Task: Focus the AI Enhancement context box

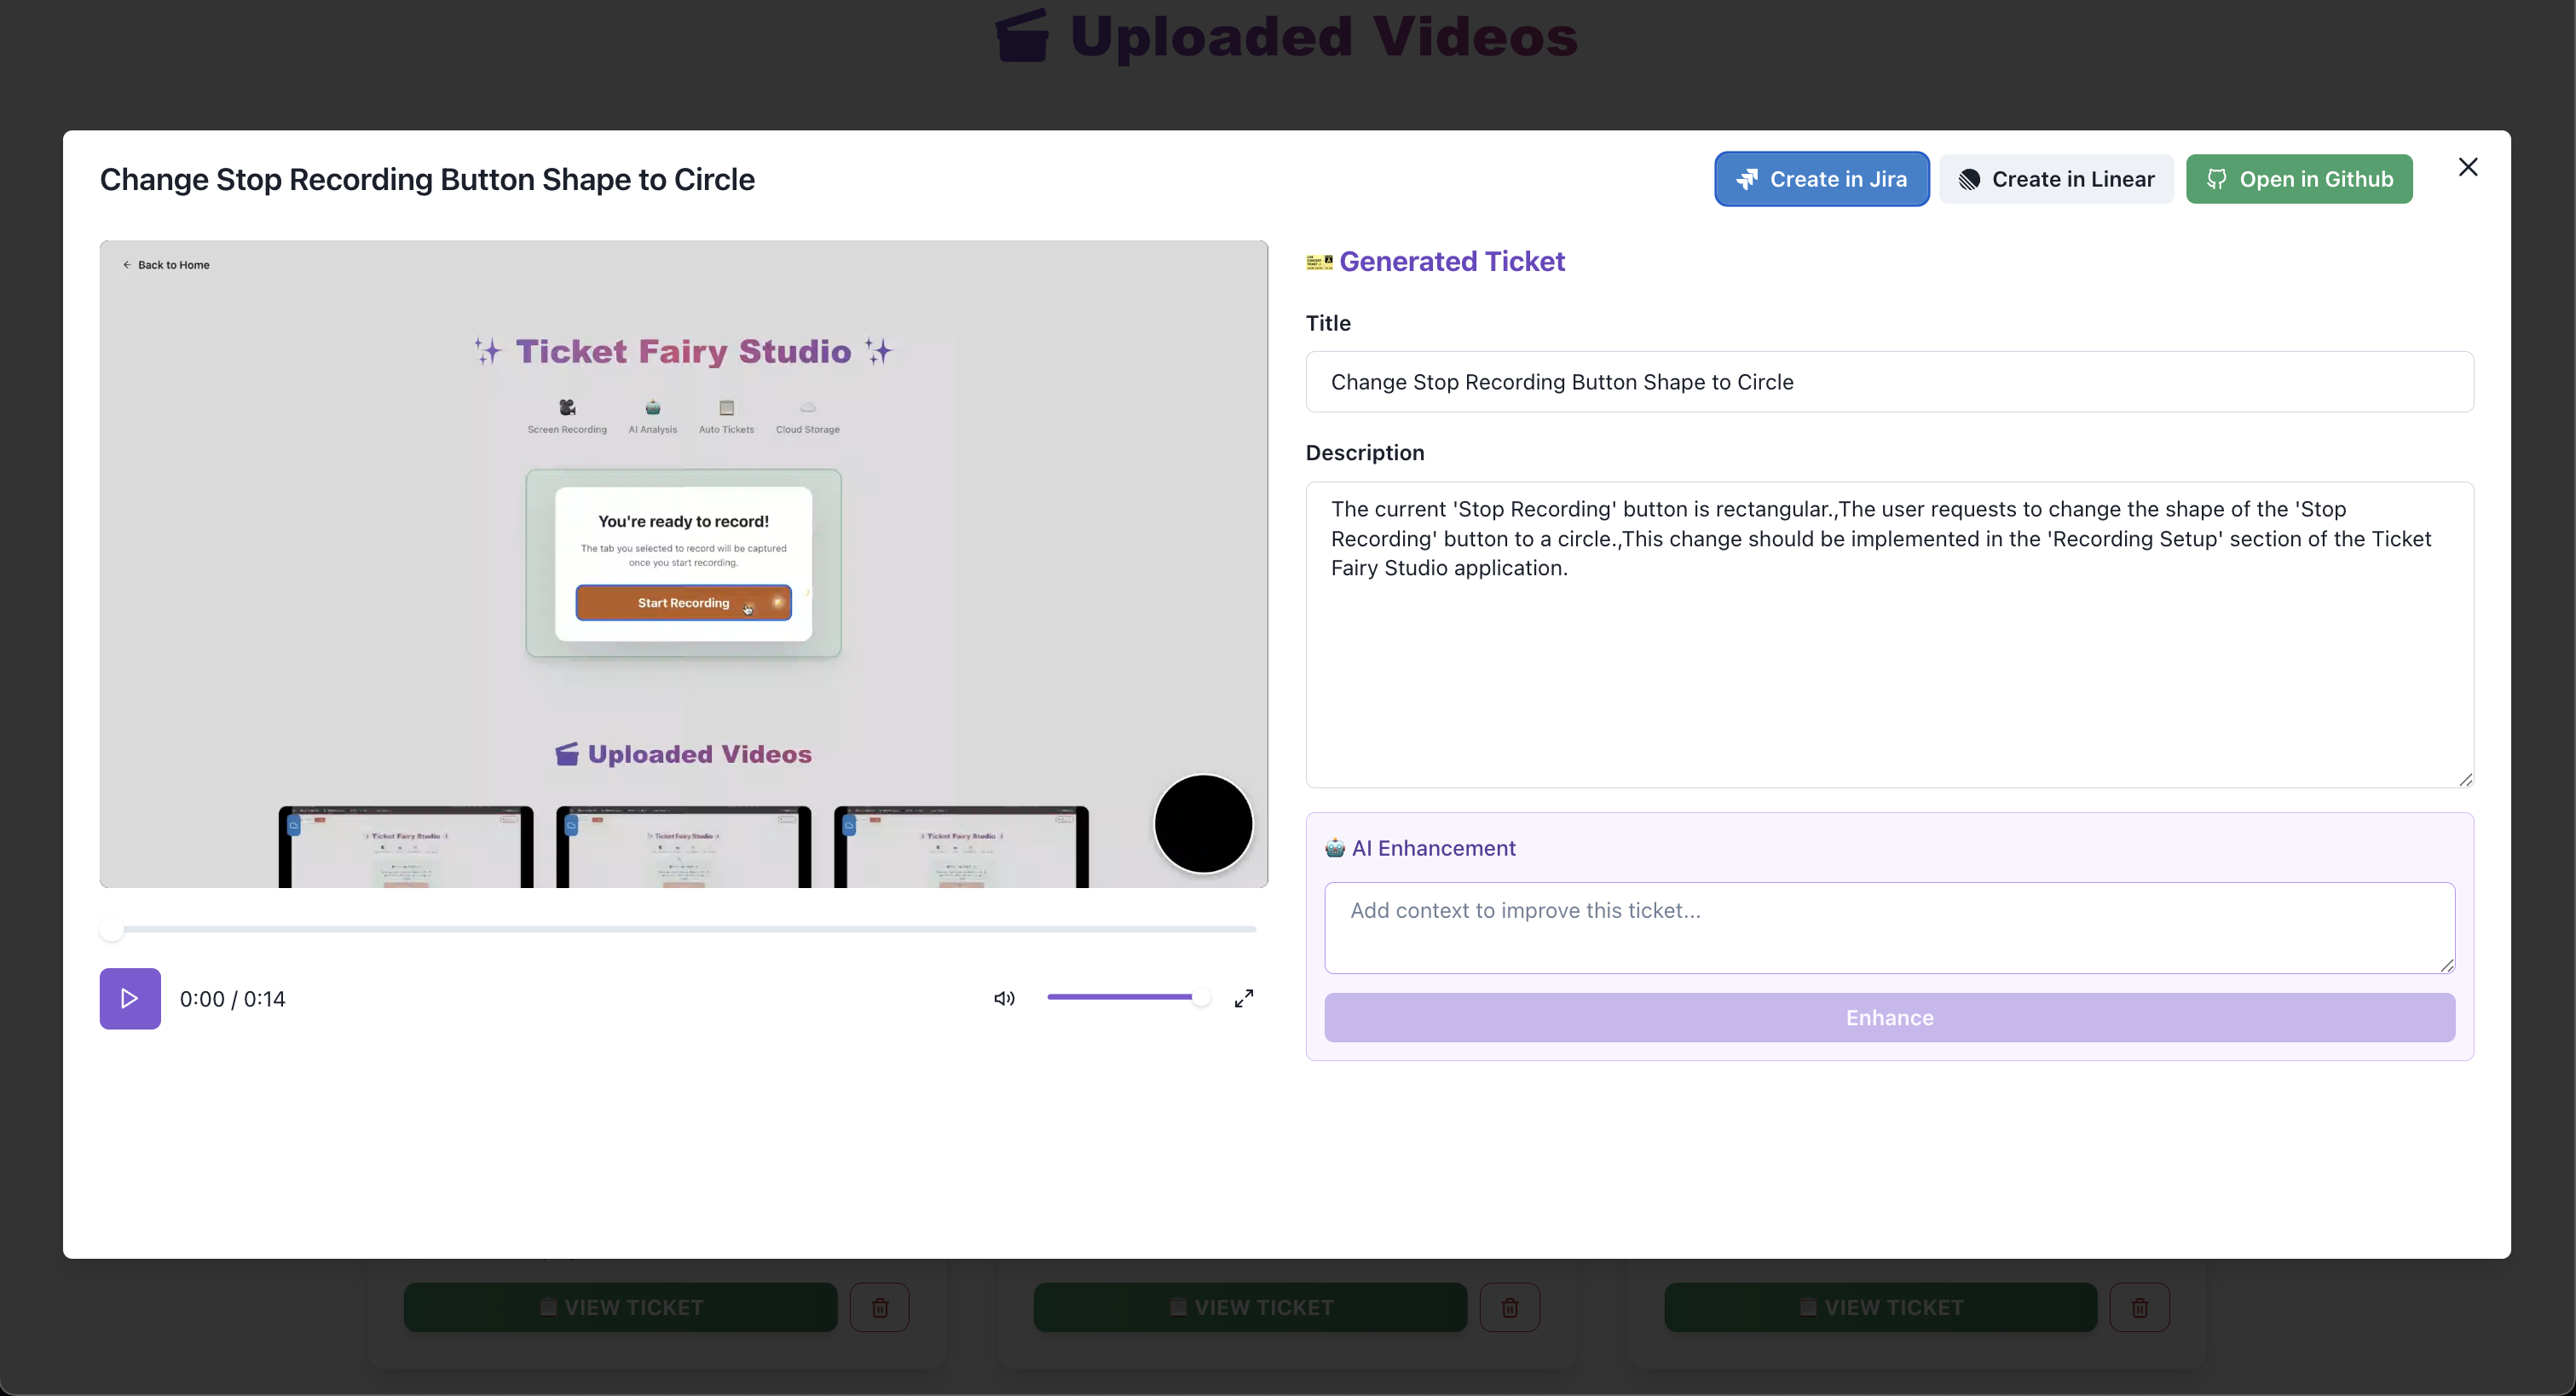Action: 1888,927
